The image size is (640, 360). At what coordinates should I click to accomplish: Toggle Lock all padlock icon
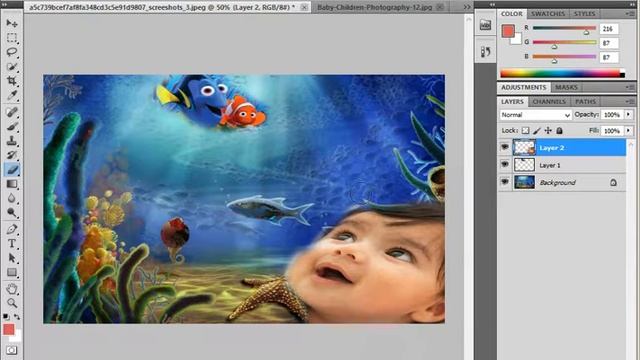point(560,131)
